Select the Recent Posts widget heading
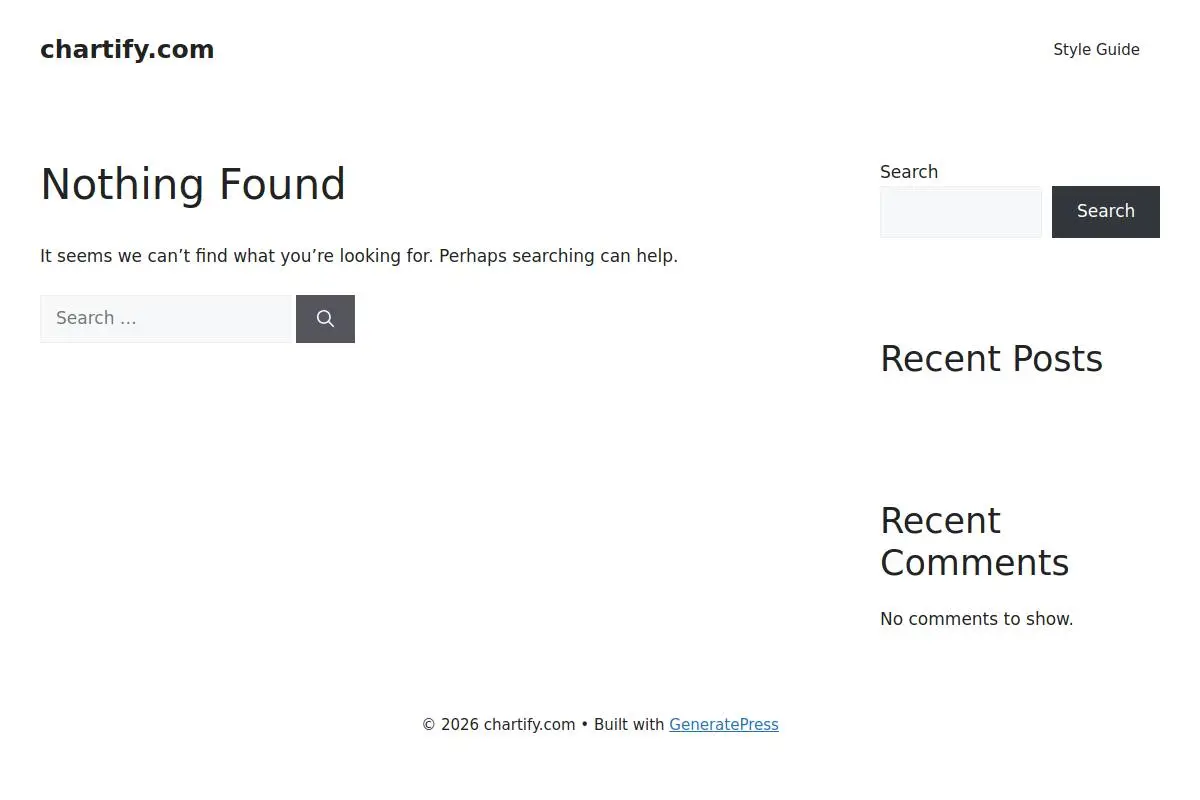The image size is (1200, 800). [x=991, y=359]
